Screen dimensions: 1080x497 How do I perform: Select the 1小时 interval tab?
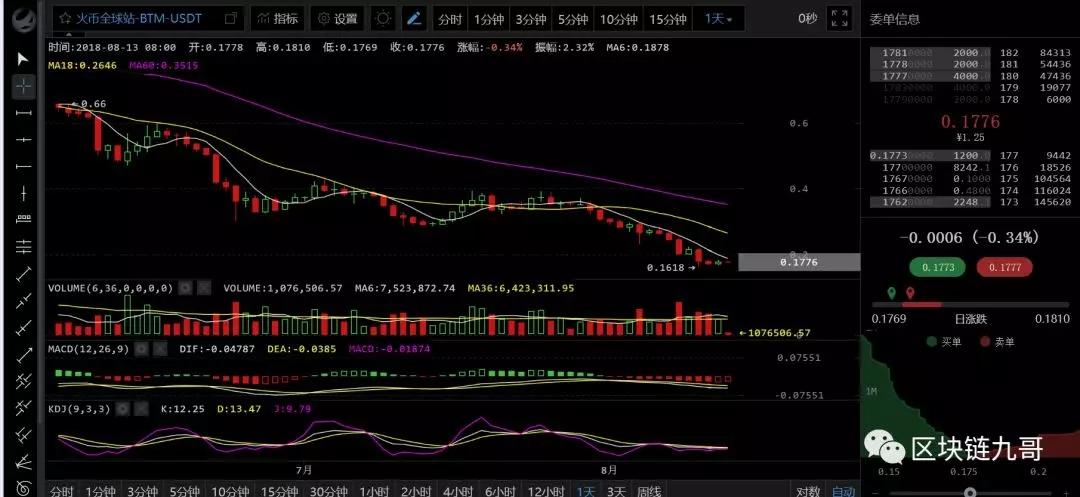tap(375, 489)
